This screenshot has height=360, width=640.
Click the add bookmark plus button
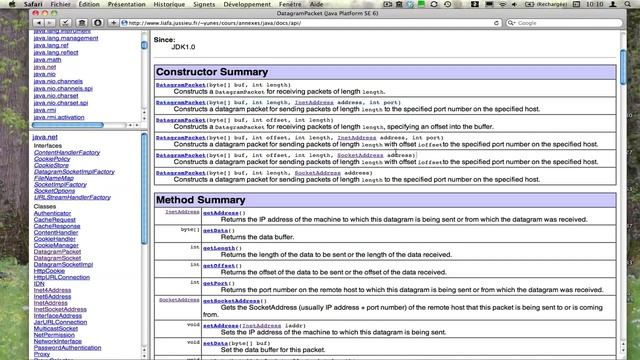(113, 23)
